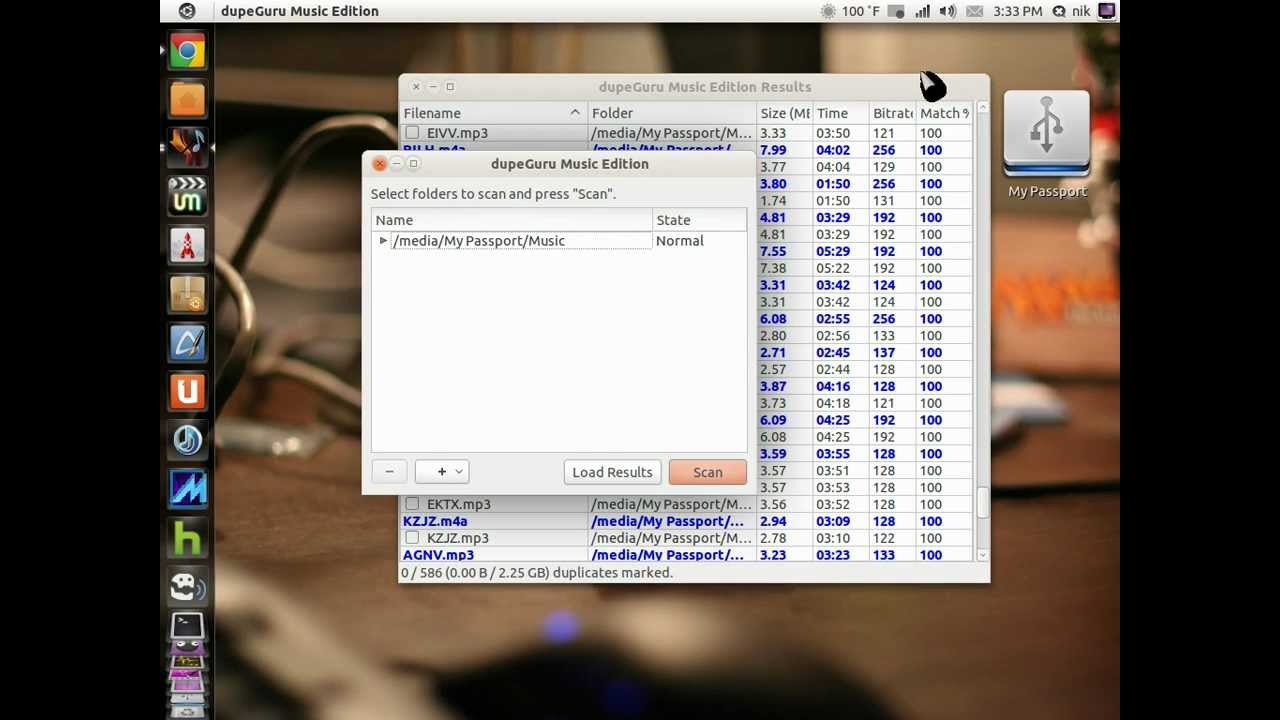The width and height of the screenshot is (1280, 720).
Task: Click the size value 1.74
Action: (772, 201)
